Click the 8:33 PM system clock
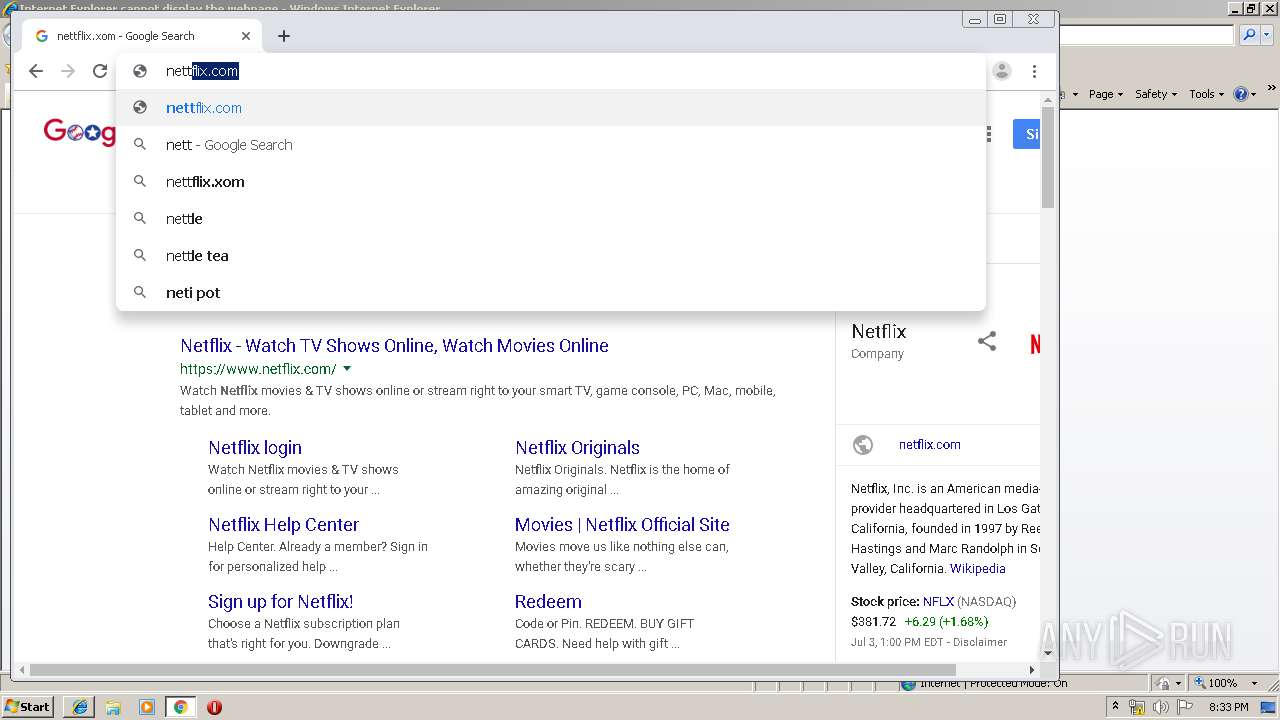 coord(1228,707)
